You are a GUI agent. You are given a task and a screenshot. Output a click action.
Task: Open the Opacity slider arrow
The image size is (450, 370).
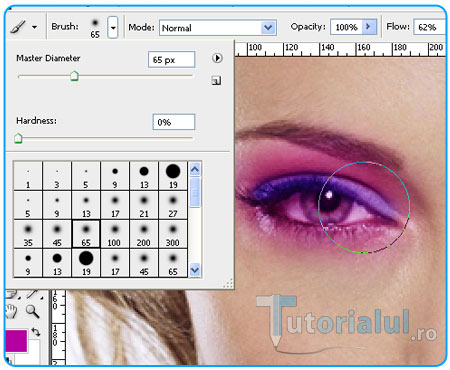(x=369, y=26)
